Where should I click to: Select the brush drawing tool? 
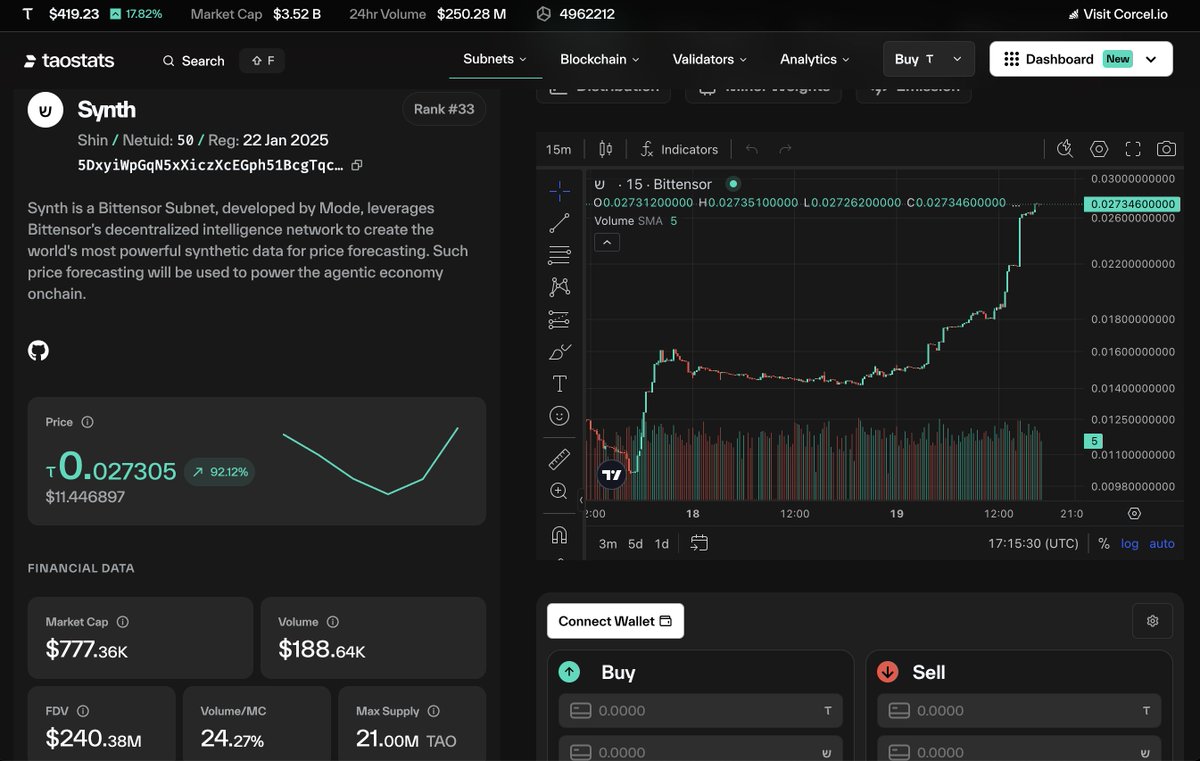tap(559, 352)
